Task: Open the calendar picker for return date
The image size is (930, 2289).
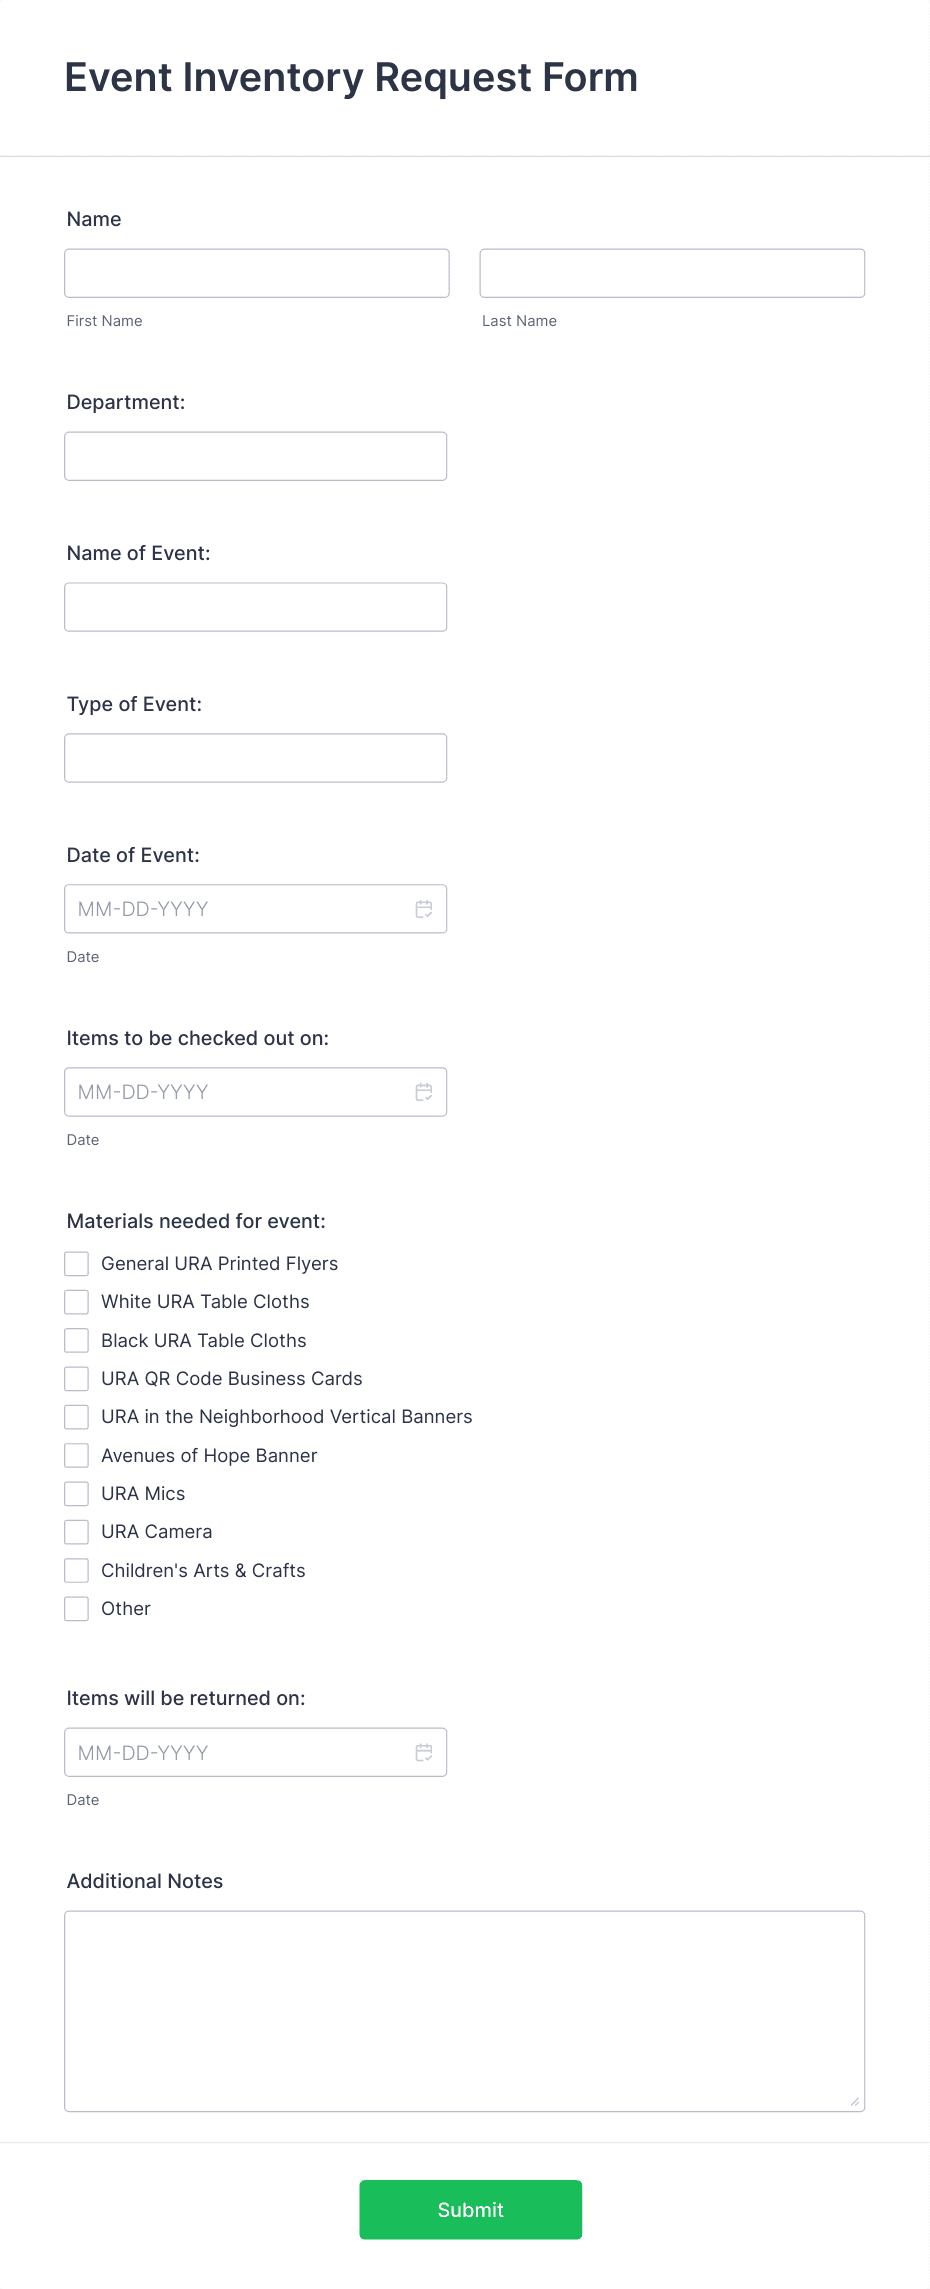Action: coord(423,1752)
